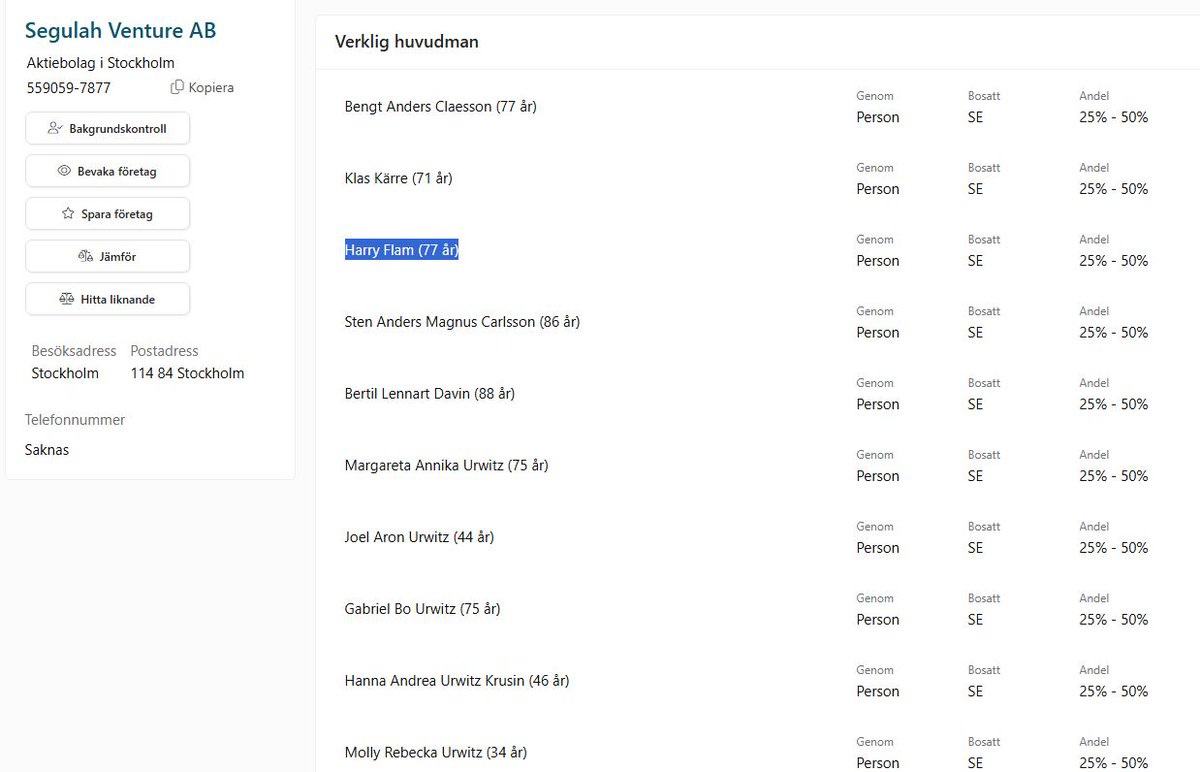Click Aktiebolag i Stockholm text
This screenshot has width=1200, height=772.
101,63
